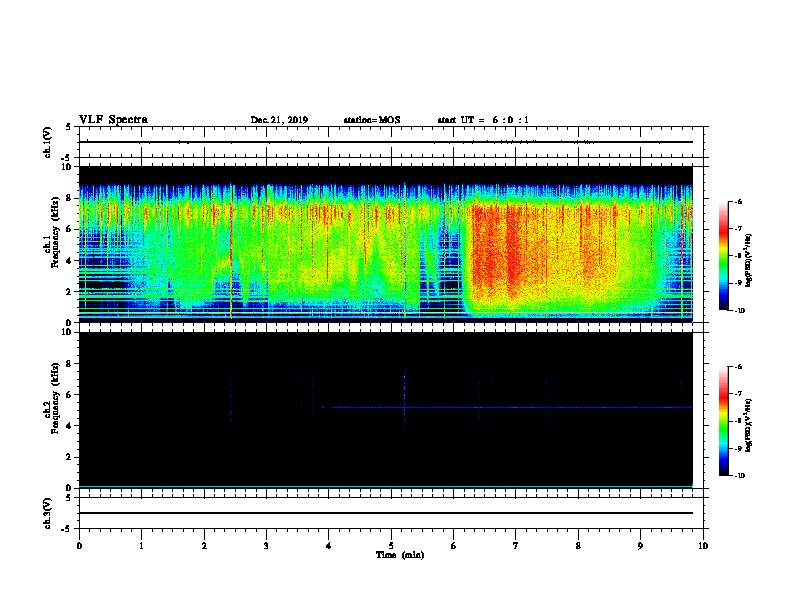The height and width of the screenshot is (612, 792).
Task: Click the ch.1 voltage waveform trace
Action: [x=385, y=142]
